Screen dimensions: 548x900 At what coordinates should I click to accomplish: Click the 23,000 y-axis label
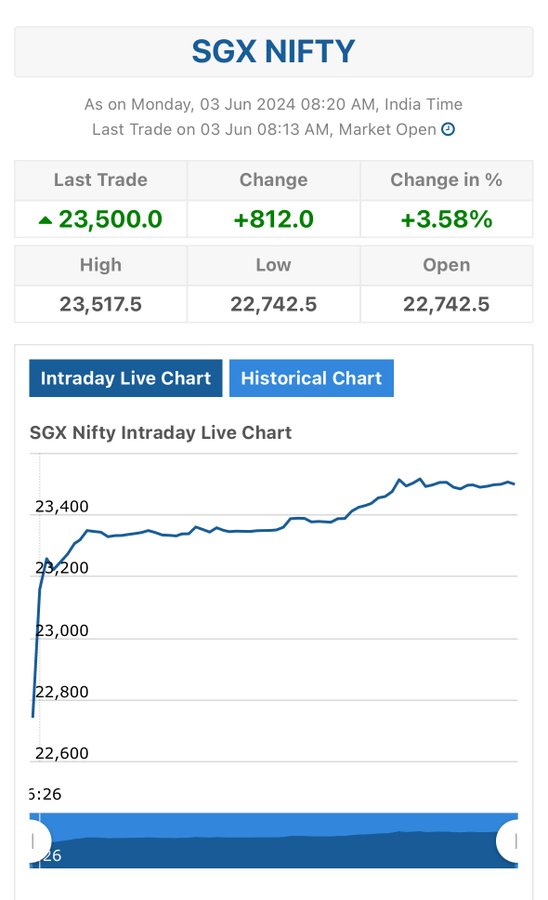(x=62, y=630)
